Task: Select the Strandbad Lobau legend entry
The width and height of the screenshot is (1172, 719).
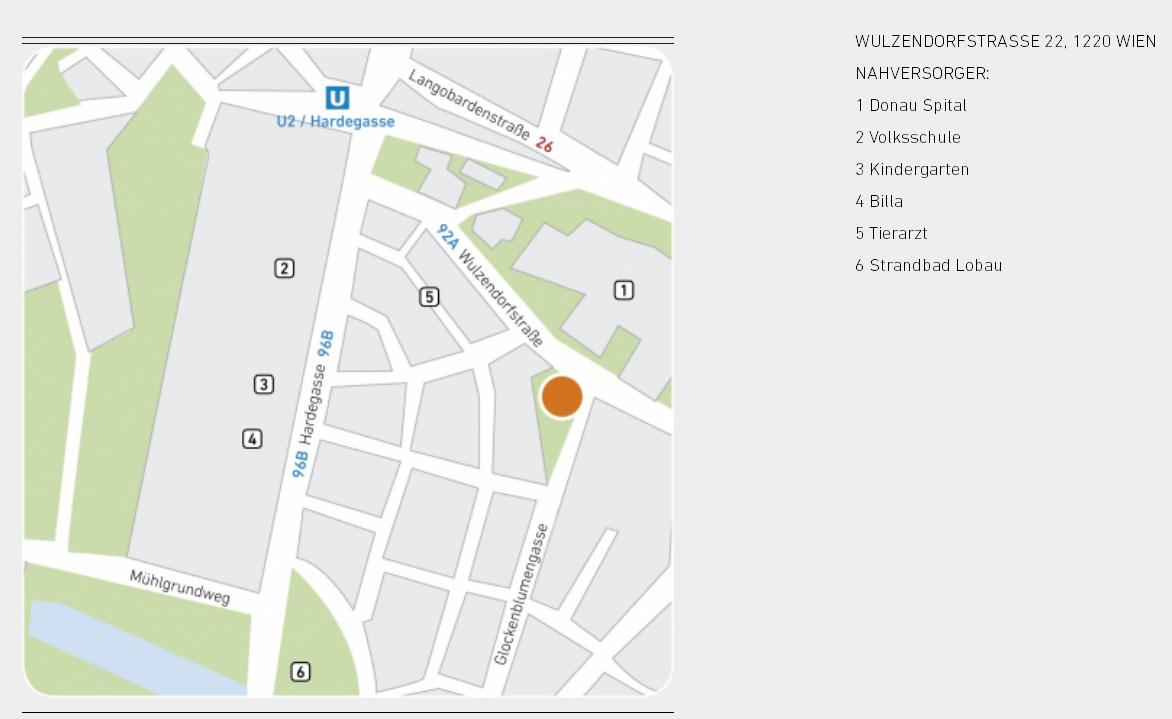Action: (928, 265)
